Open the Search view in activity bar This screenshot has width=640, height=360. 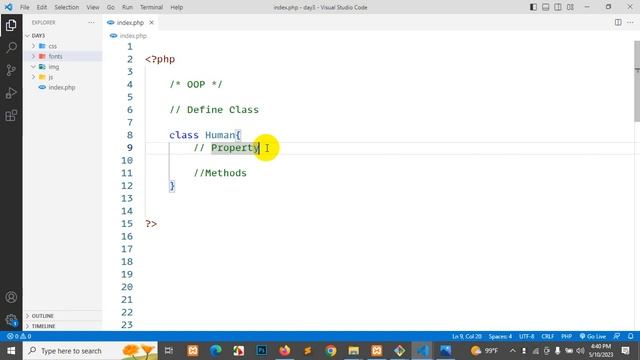point(11,48)
